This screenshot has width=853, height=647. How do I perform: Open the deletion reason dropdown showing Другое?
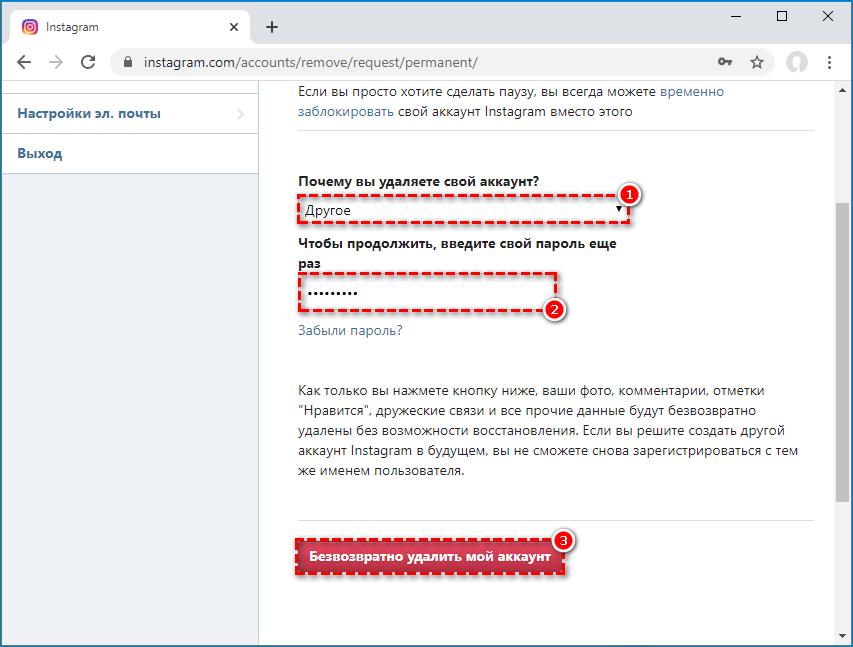[x=463, y=210]
